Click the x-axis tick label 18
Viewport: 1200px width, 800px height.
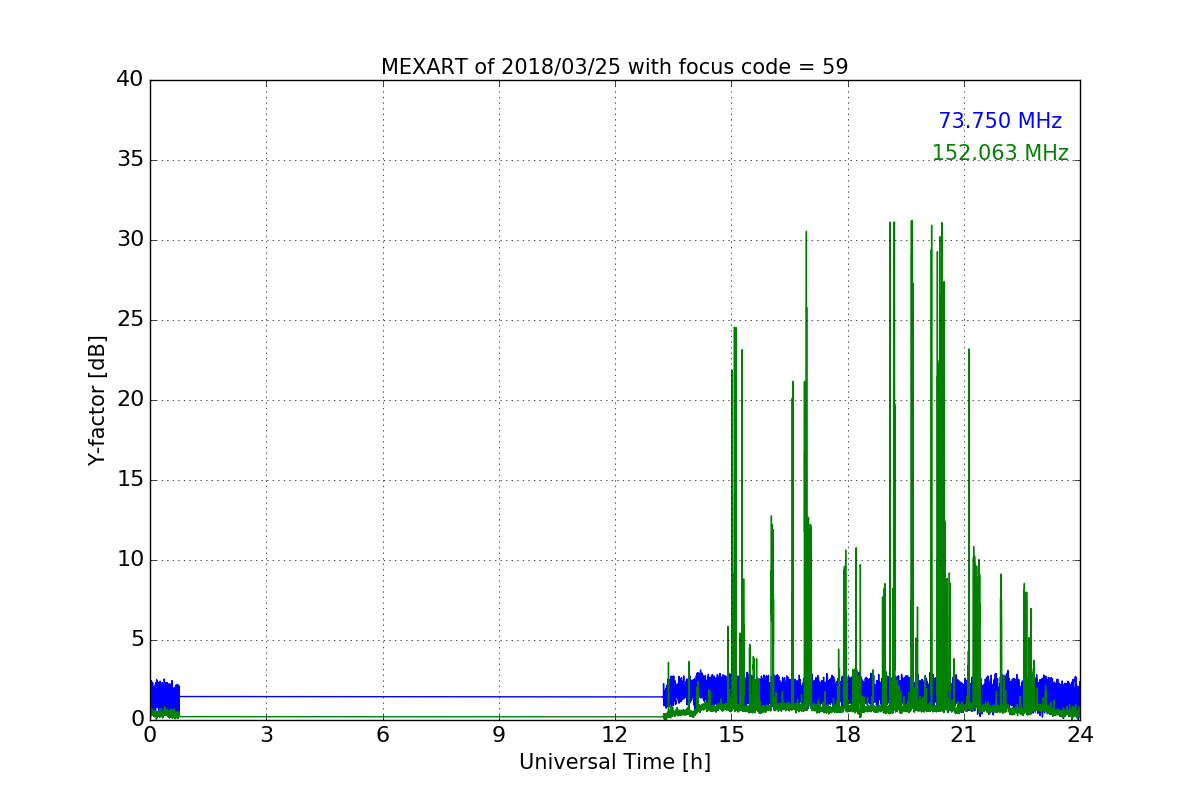pos(847,735)
